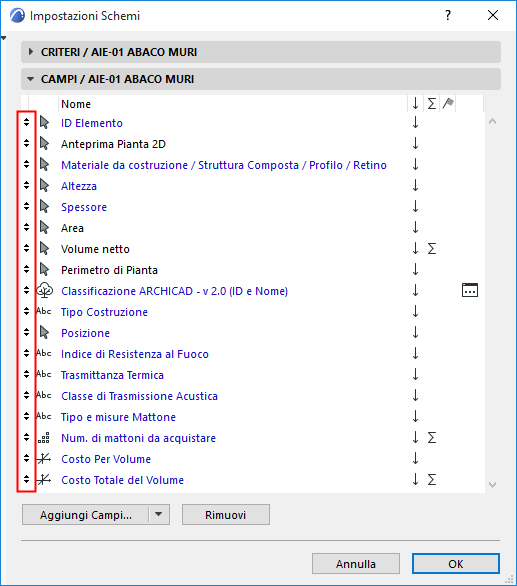517x586 pixels.
Task: Select the Area field
Action: click(73, 228)
